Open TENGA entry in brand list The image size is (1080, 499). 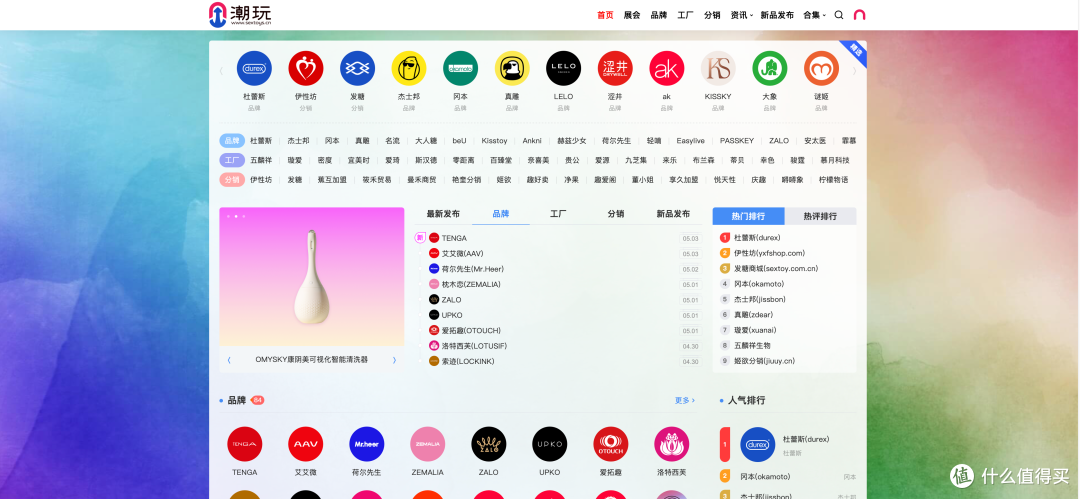[454, 238]
